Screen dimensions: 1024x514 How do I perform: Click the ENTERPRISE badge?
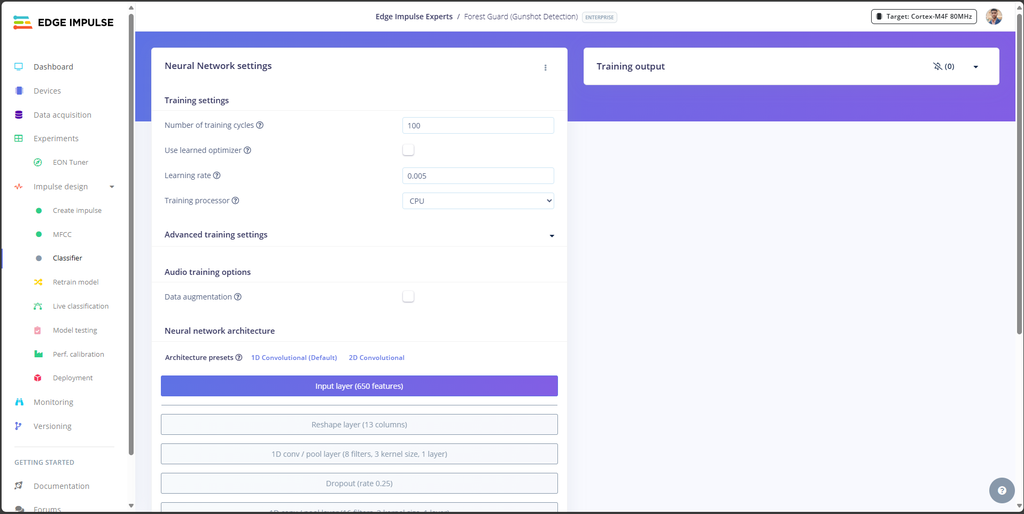pos(600,17)
